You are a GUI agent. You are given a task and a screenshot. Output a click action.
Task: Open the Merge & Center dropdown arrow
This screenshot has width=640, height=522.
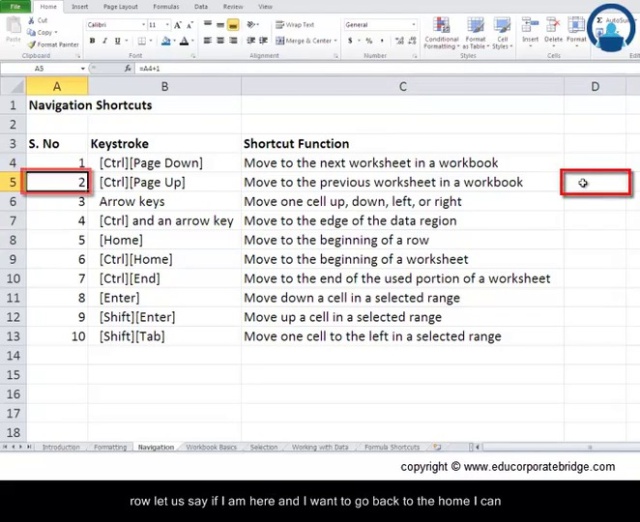coord(336,40)
